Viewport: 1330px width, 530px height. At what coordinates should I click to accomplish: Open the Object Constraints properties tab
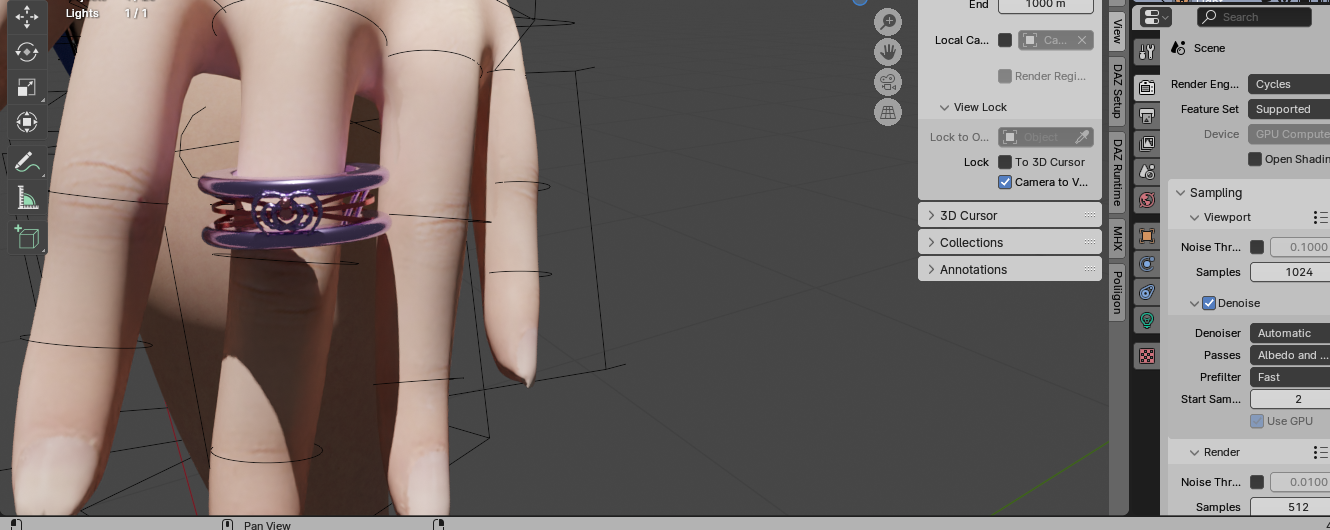tap(1147, 292)
